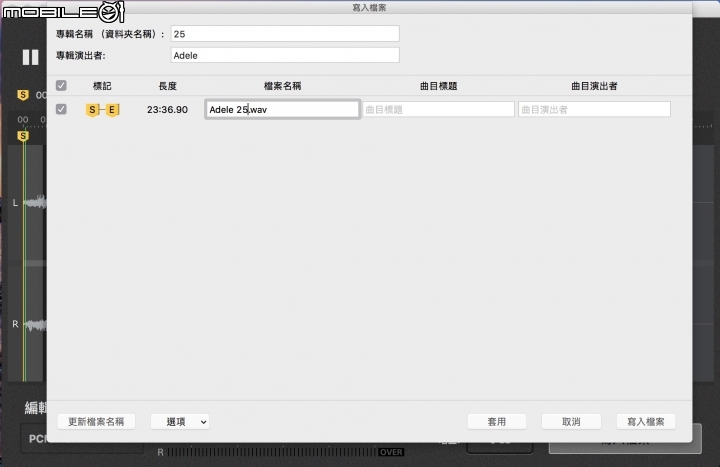This screenshot has height=467, width=720.
Task: Click the 曲目演出者 column header
Action: point(594,86)
